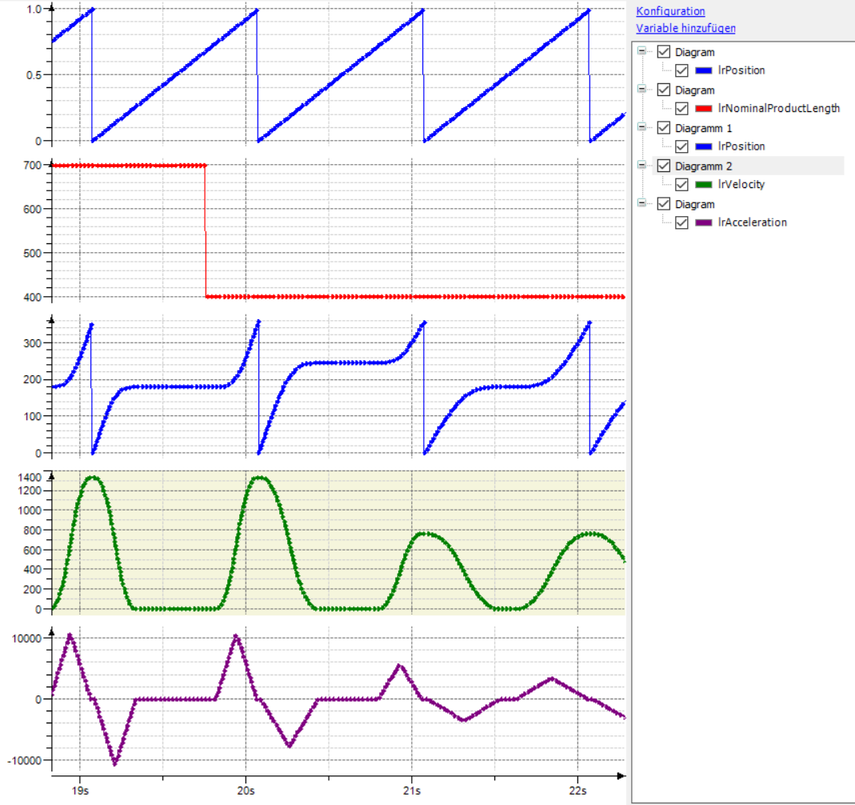
Task: Select the lrNominalProductLength variable label
Action: coord(779,109)
